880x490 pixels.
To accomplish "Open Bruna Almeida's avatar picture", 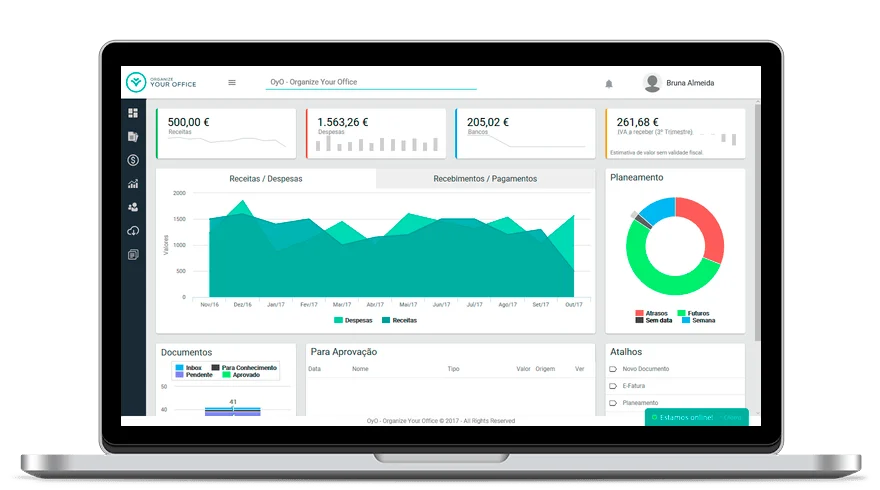I will coord(652,83).
